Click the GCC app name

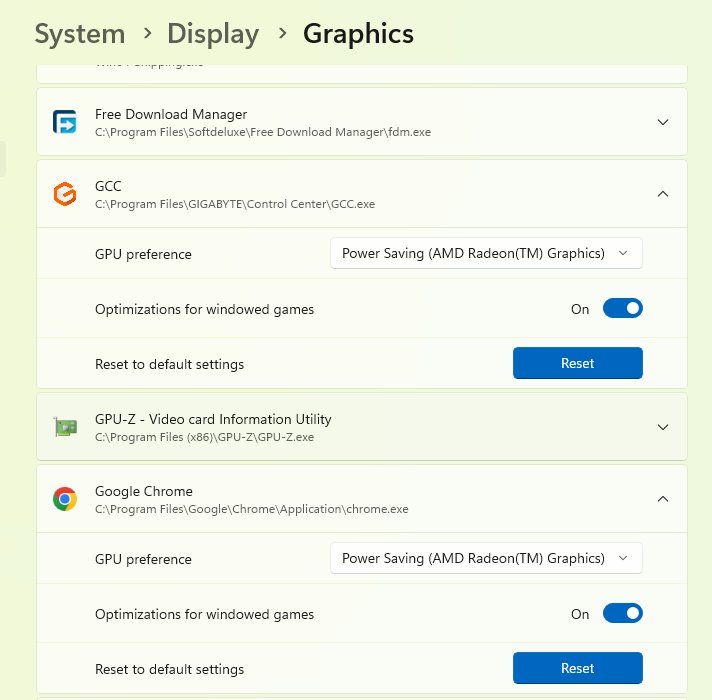(108, 186)
